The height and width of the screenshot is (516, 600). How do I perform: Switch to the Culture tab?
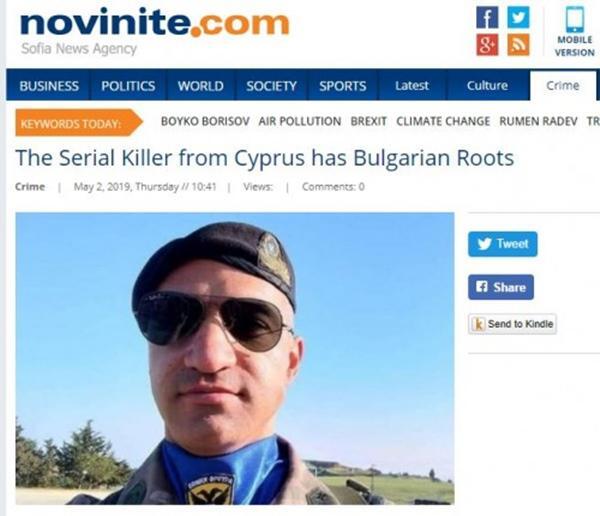click(x=487, y=85)
